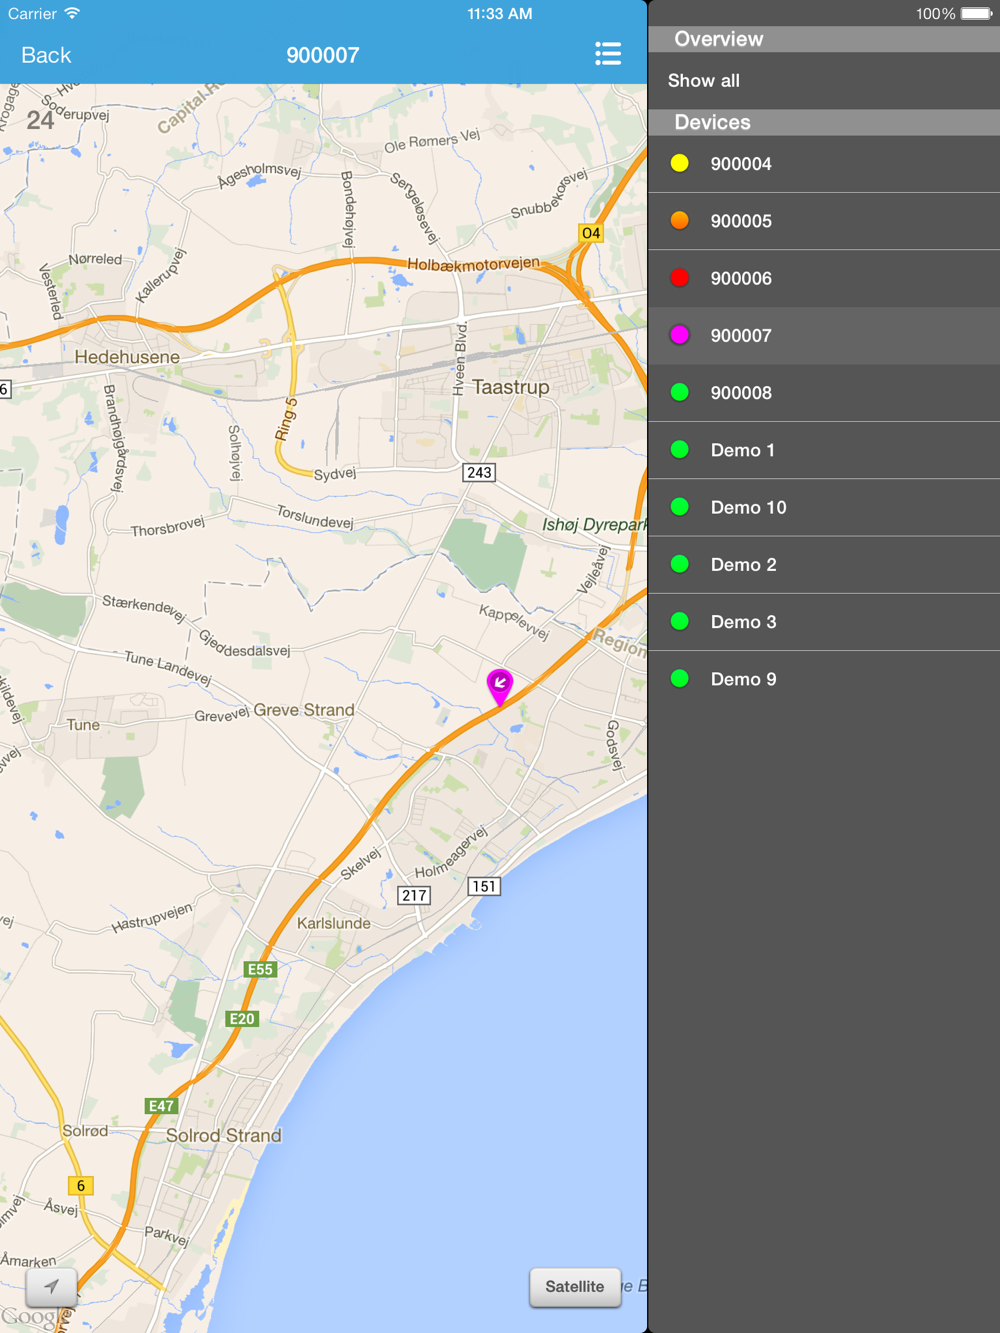Click the red dot beside 900006
The height and width of the screenshot is (1333, 1000).
pyautogui.click(x=680, y=278)
